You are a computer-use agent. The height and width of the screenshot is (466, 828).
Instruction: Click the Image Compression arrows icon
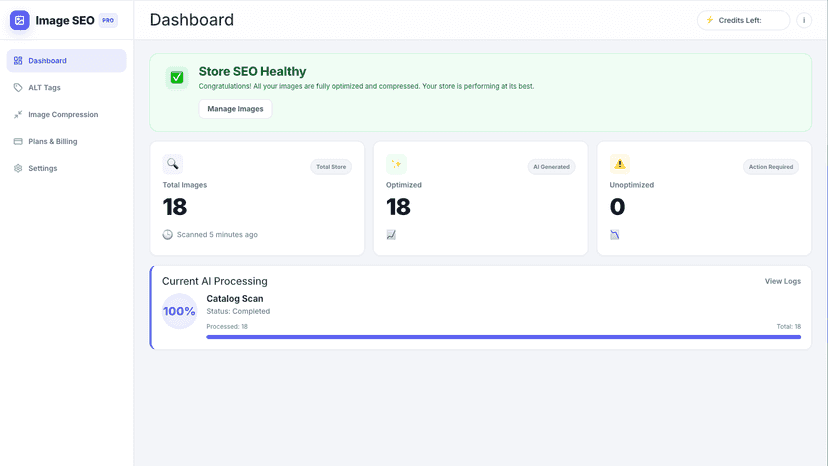pyautogui.click(x=18, y=115)
